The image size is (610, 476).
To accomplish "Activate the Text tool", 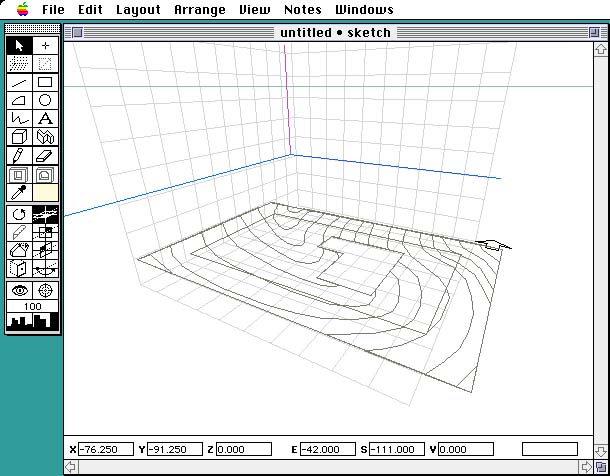I will click(46, 118).
